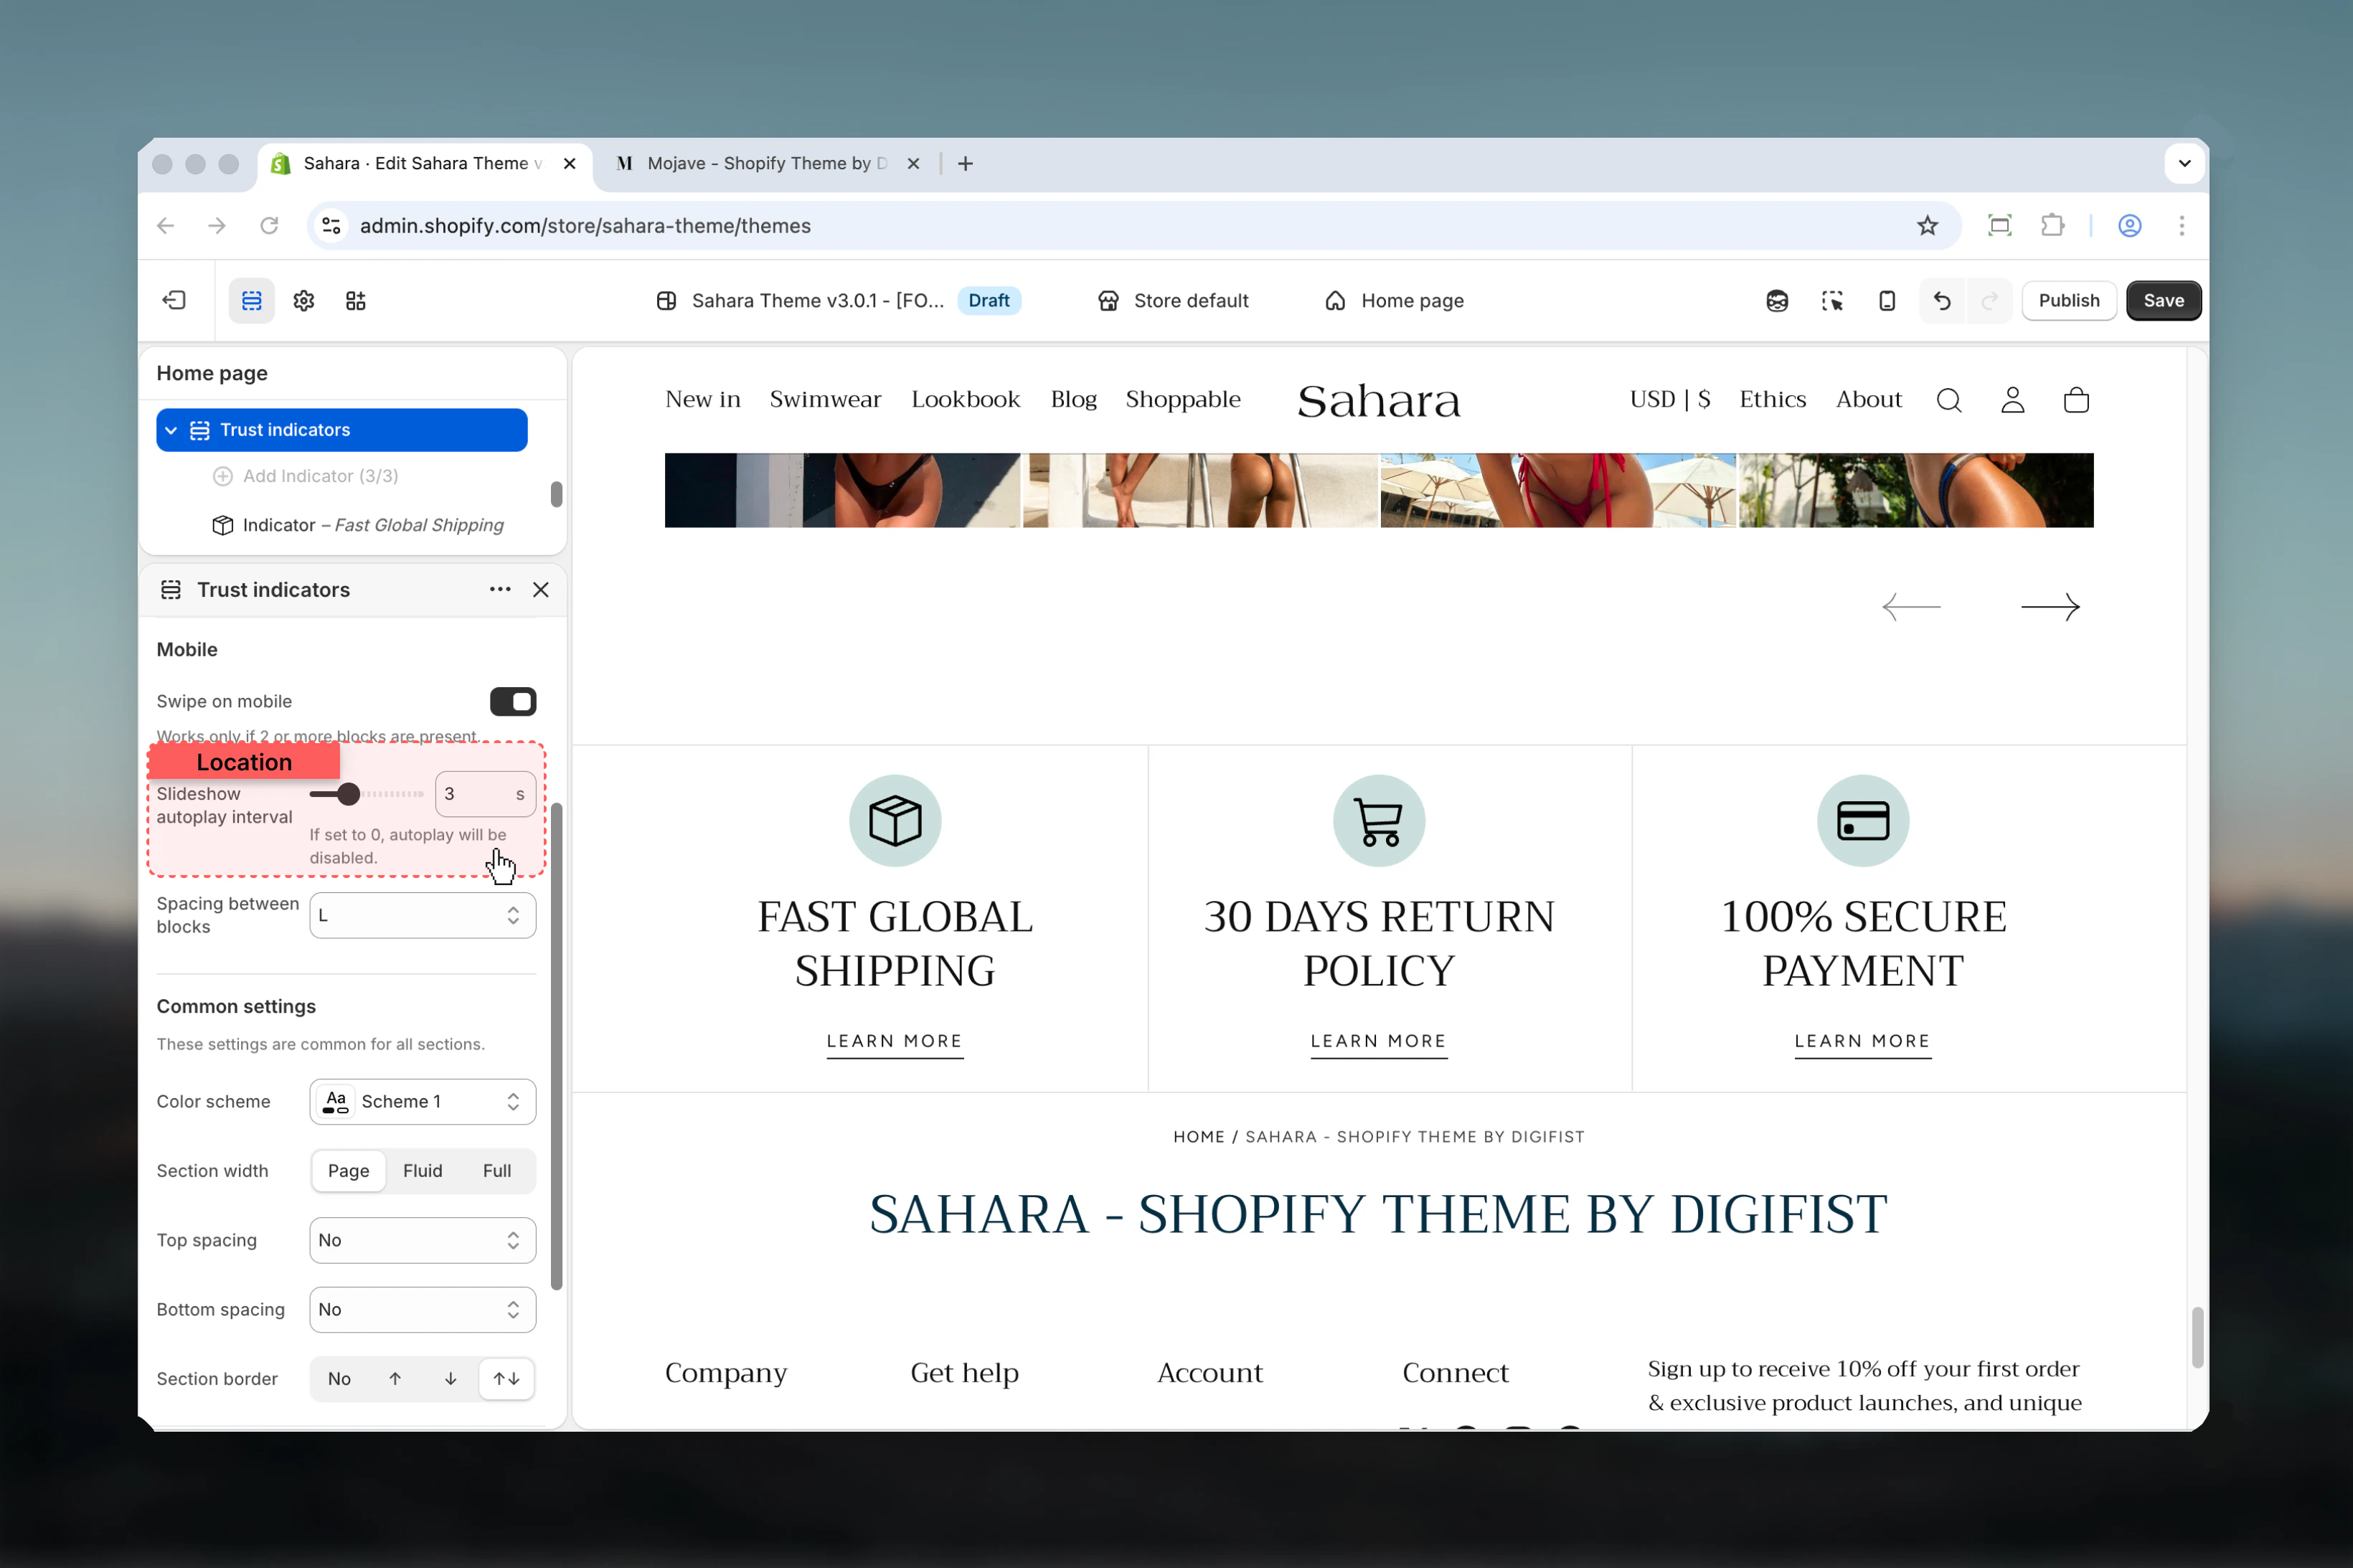The width and height of the screenshot is (2353, 1568).
Task: Open a new browser tab
Action: point(965,163)
